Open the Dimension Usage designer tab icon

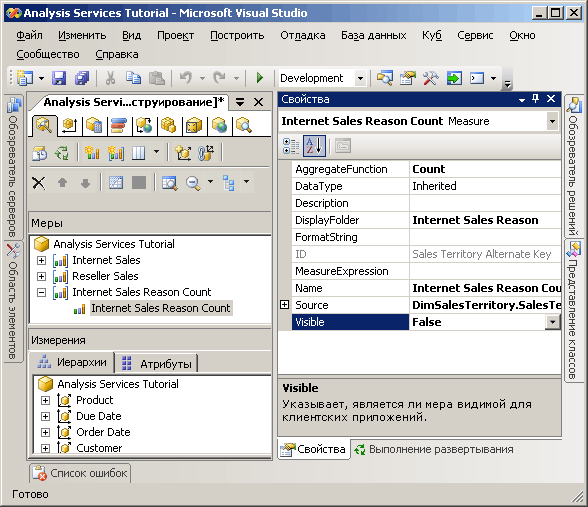point(69,125)
